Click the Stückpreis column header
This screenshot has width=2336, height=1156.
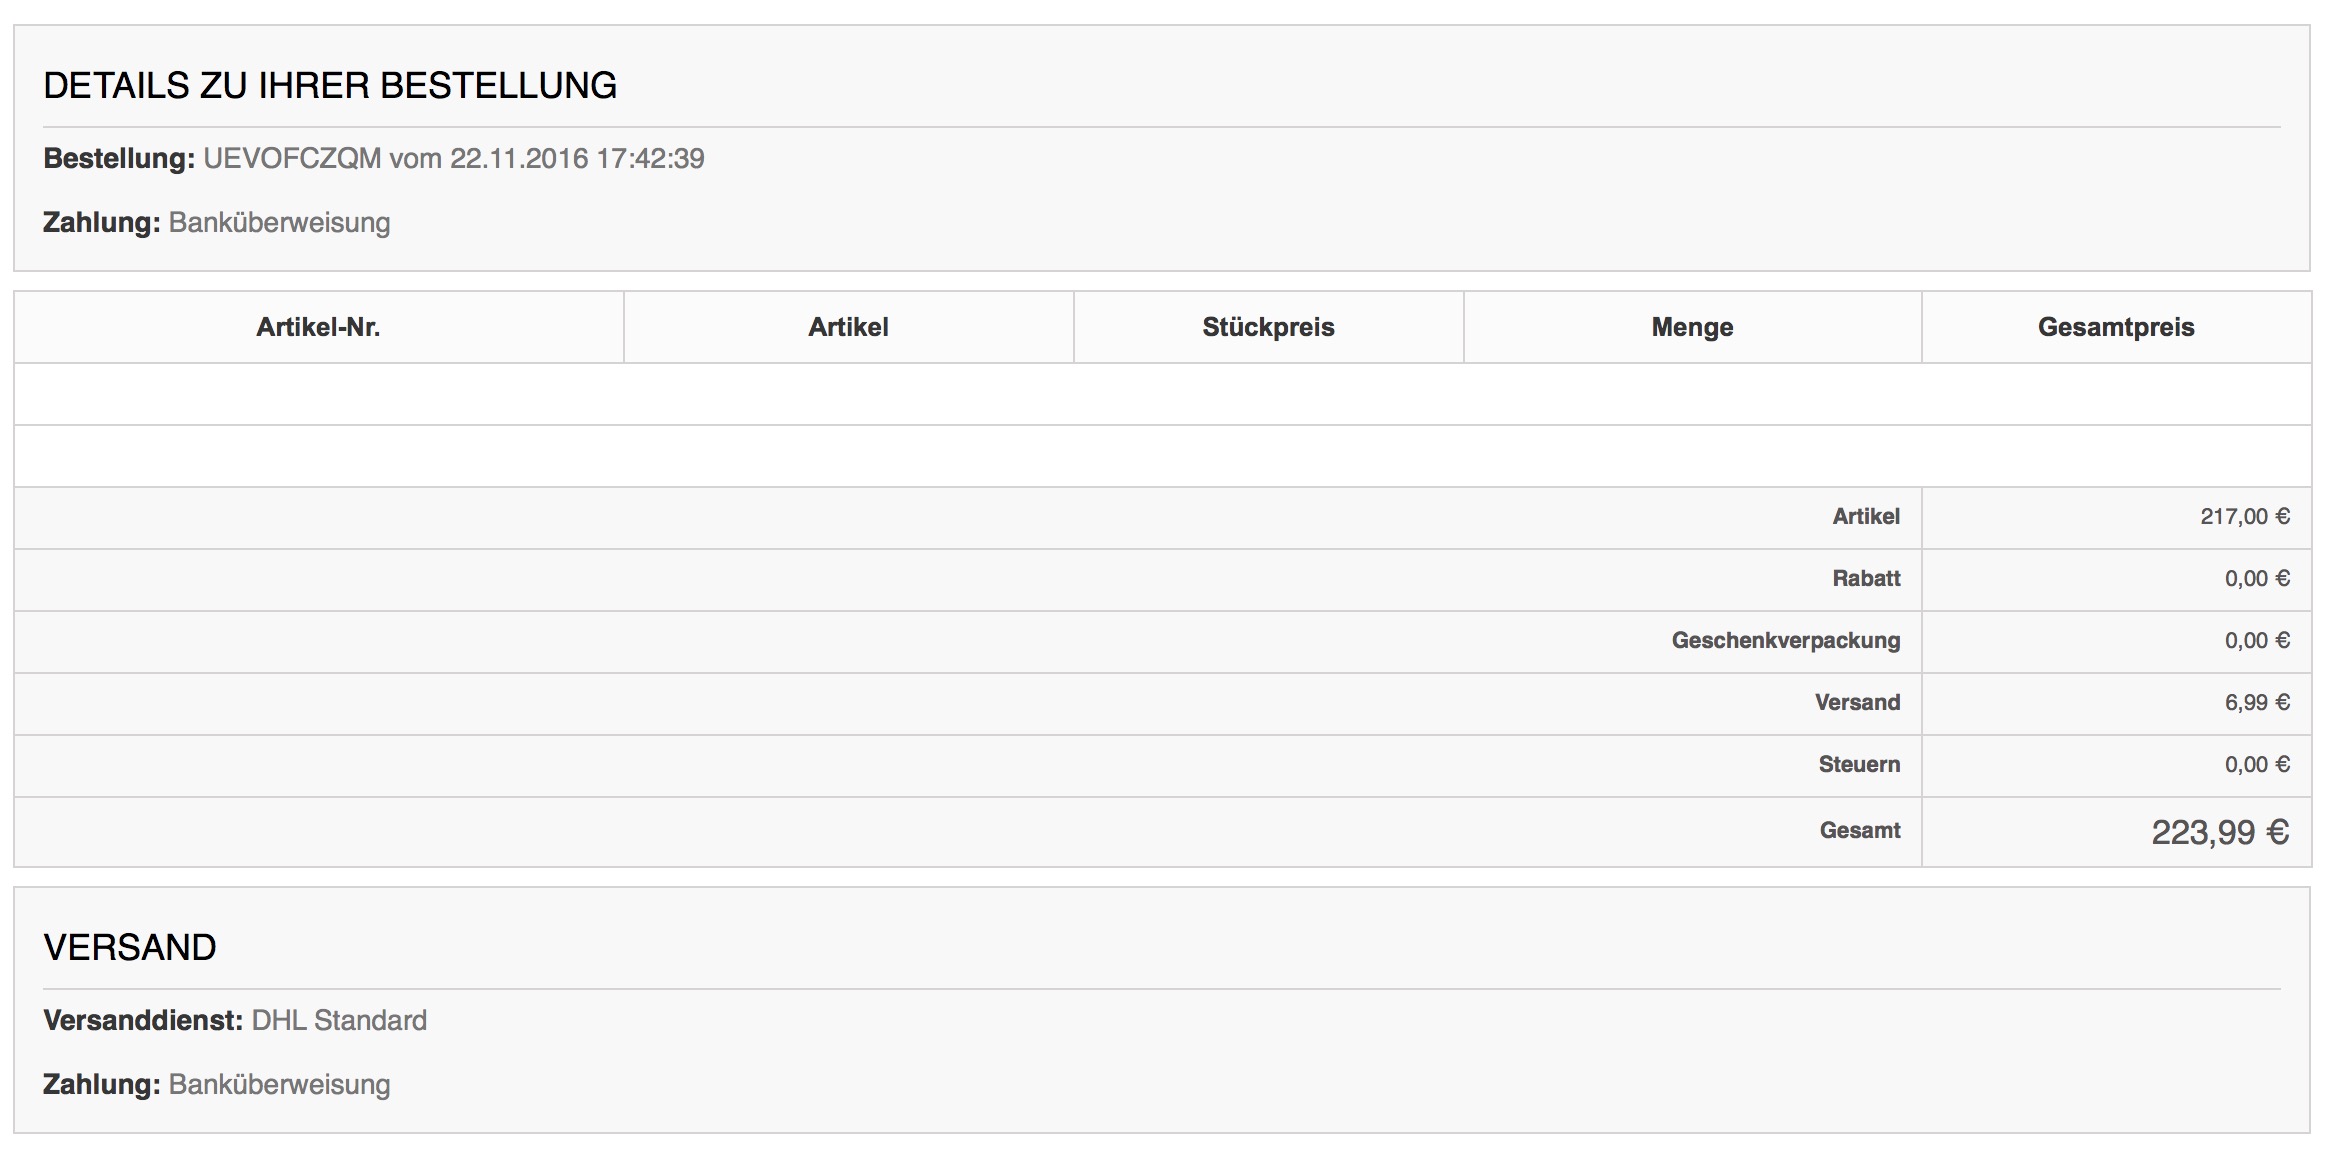pos(1268,327)
